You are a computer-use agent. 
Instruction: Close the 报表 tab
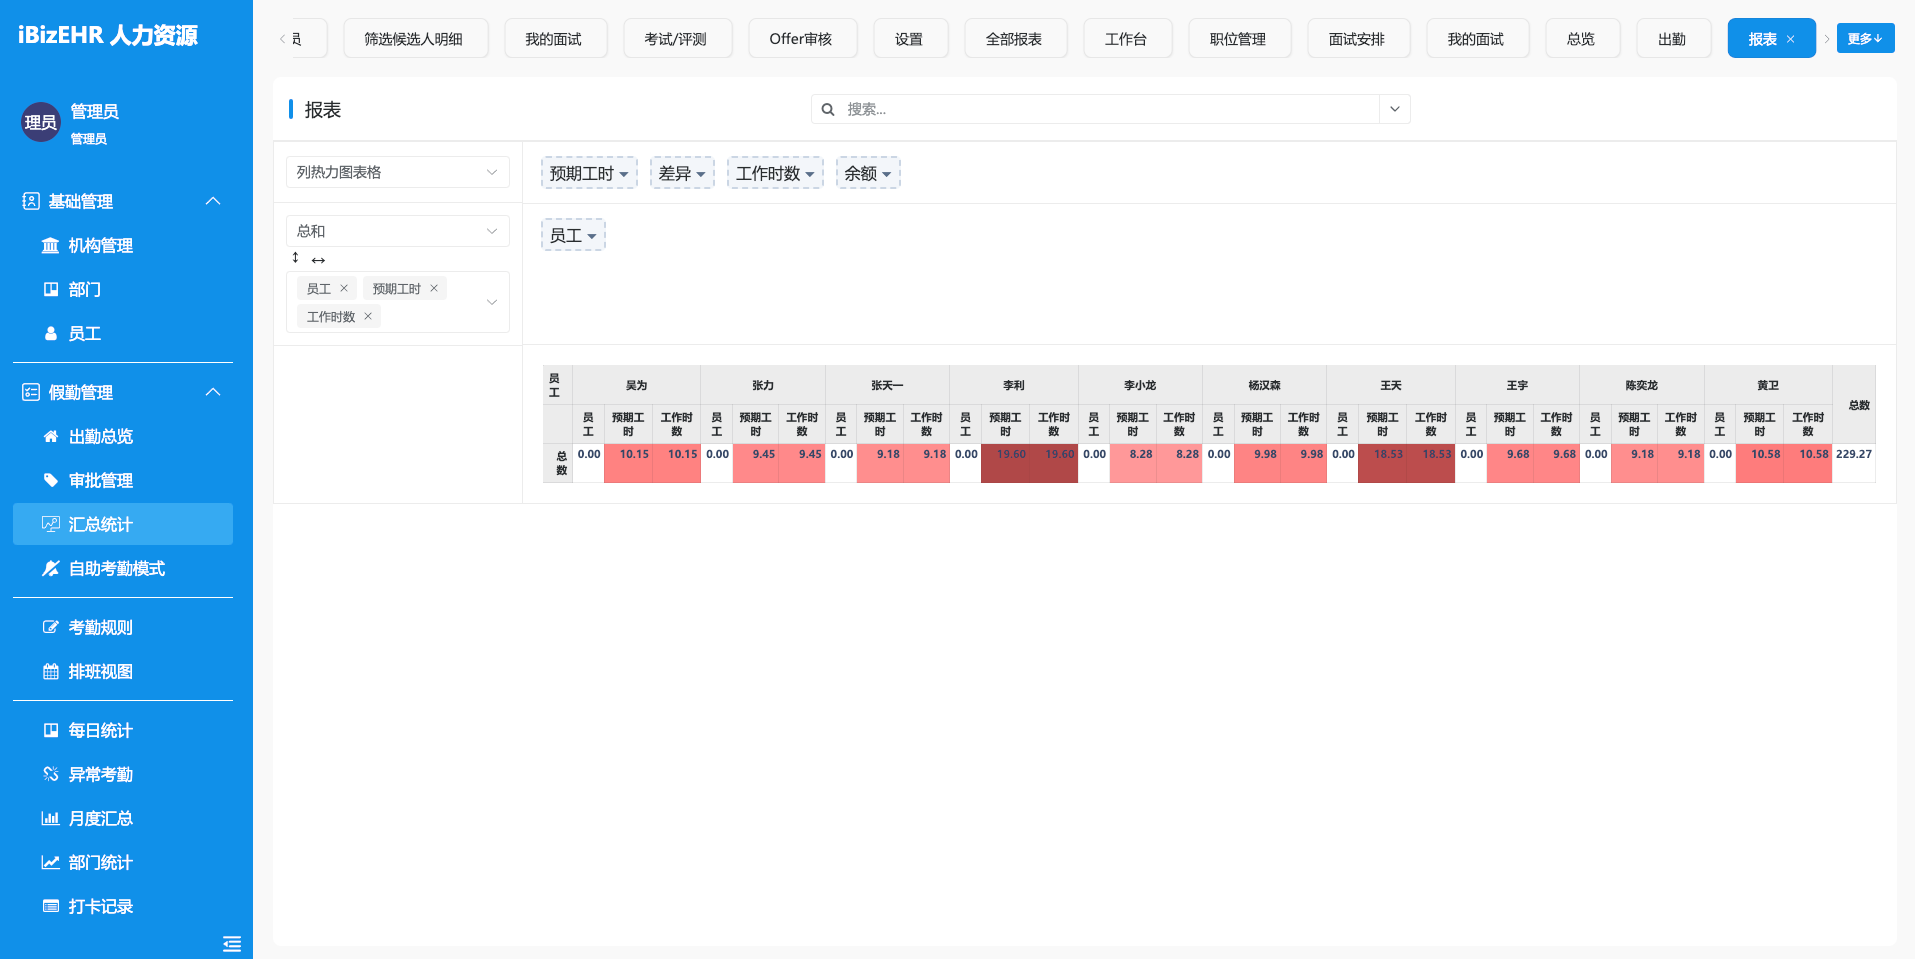tap(1790, 39)
